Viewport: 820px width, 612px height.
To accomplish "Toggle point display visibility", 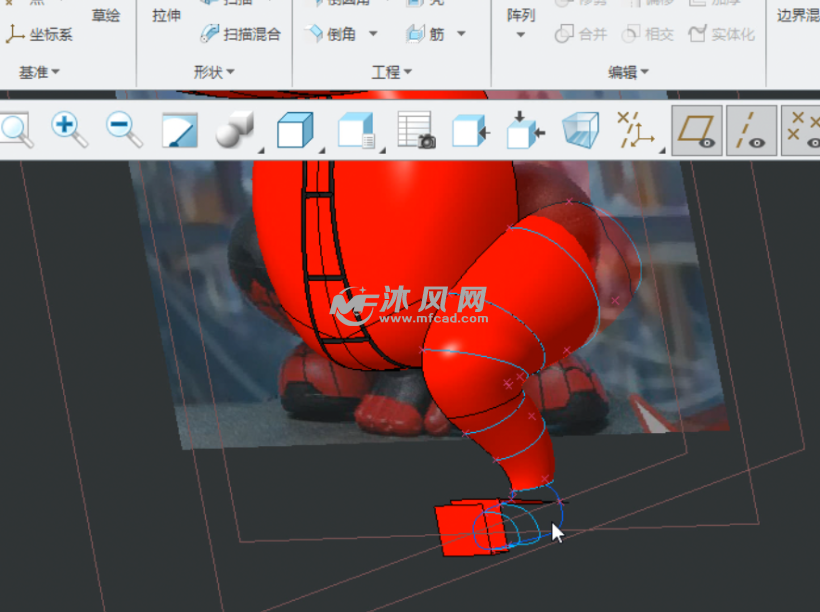I will [x=801, y=130].
